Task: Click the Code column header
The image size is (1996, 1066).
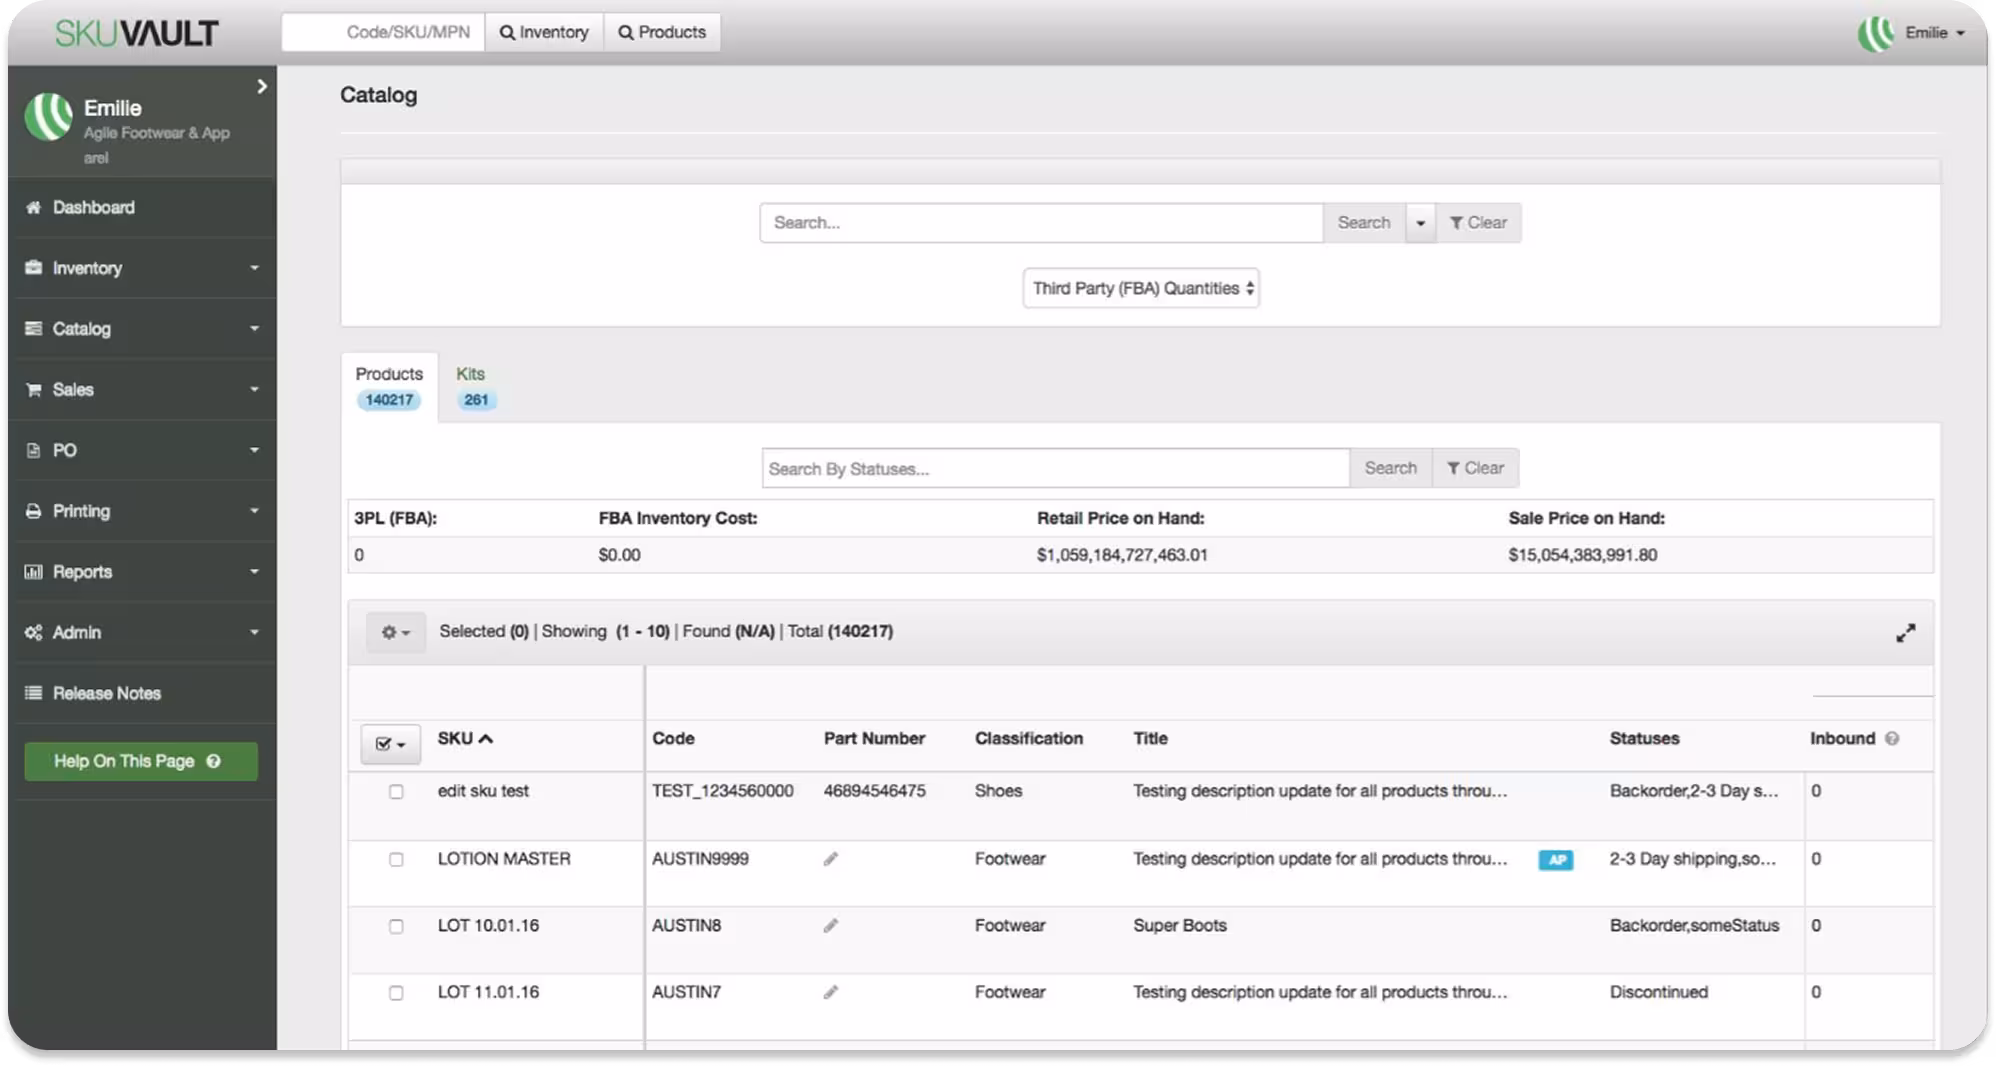Action: point(673,739)
